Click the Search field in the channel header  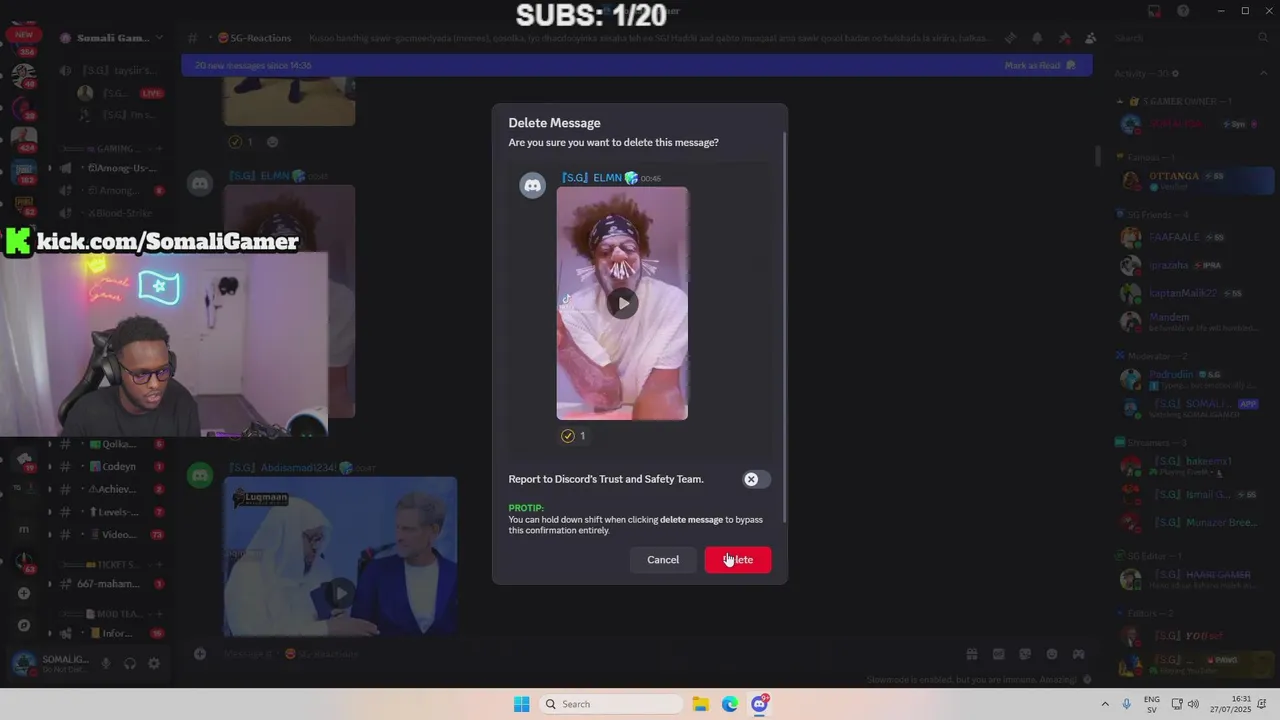coord(1191,38)
